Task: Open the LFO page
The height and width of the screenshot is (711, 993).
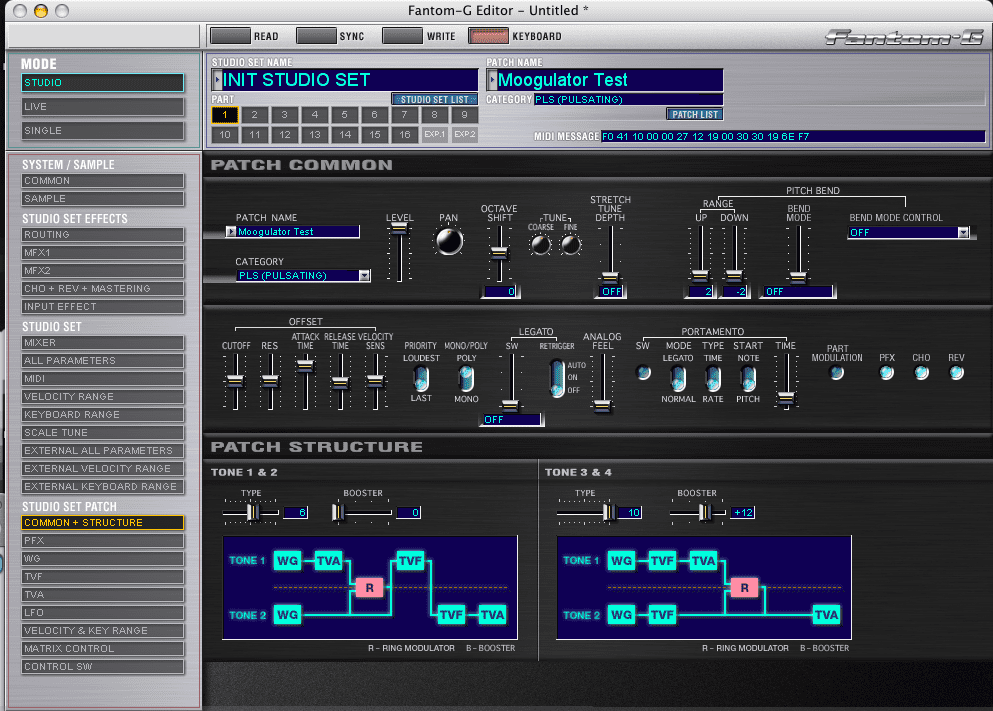Action: (x=103, y=612)
